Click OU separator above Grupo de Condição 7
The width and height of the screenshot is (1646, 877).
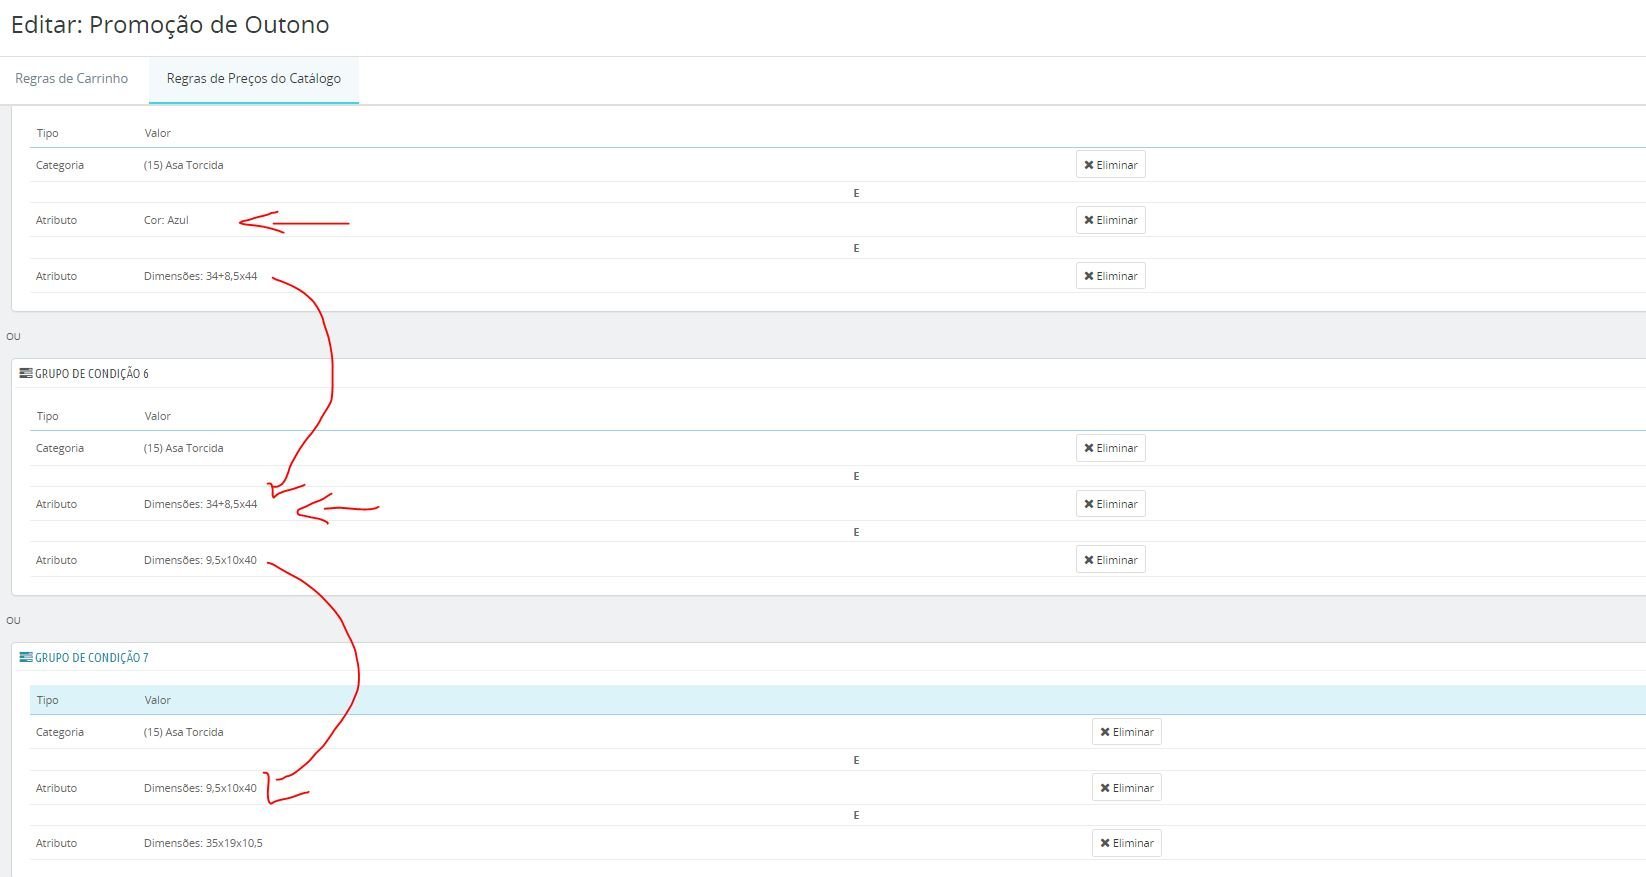point(13,620)
